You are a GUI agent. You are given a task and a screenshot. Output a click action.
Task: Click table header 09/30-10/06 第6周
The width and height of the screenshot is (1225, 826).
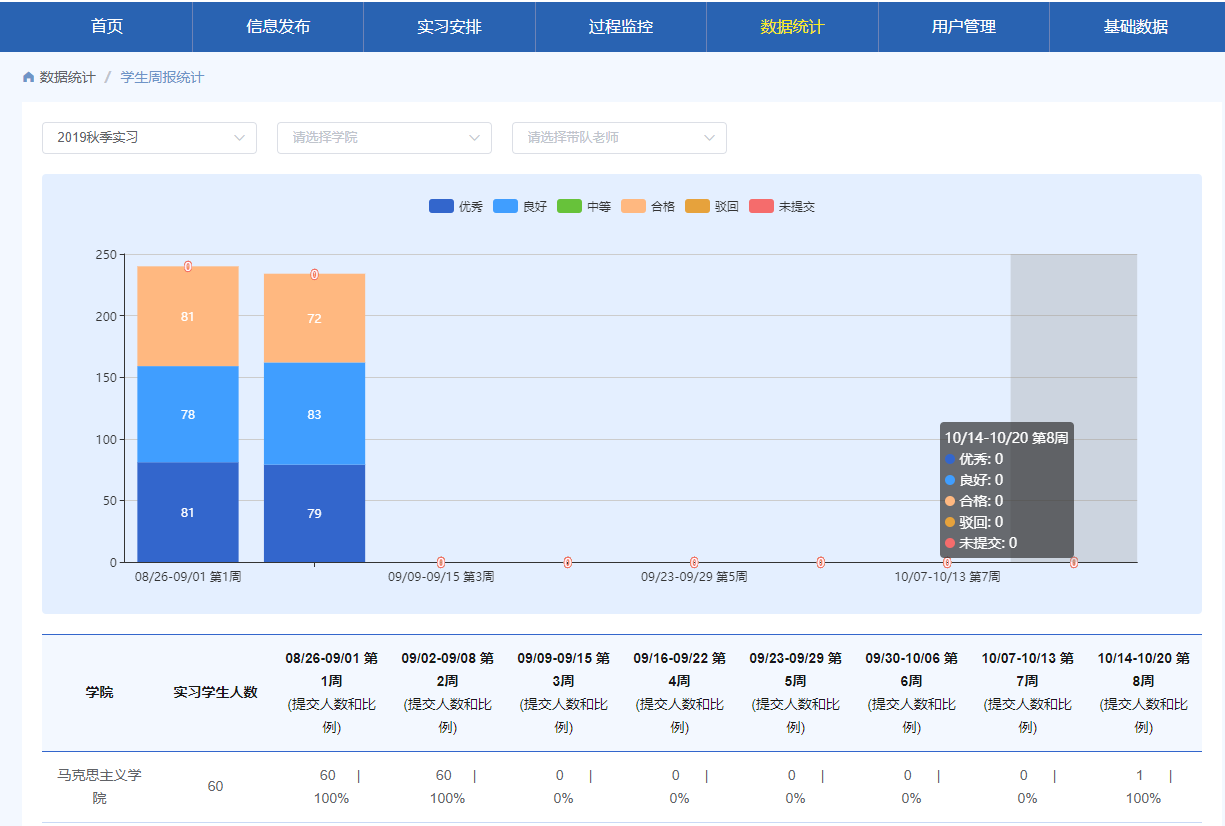pyautogui.click(x=911, y=669)
